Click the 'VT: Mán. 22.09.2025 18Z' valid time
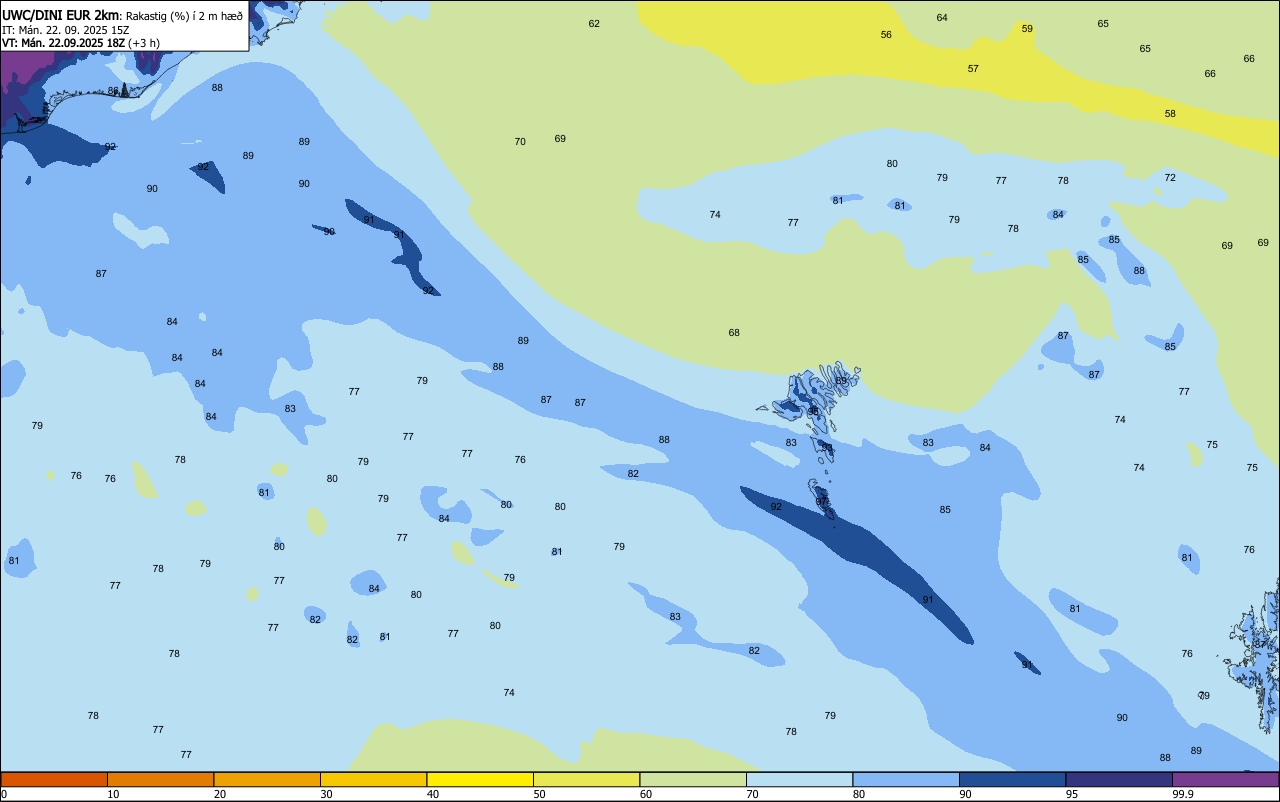The height and width of the screenshot is (802, 1280). click(63, 43)
